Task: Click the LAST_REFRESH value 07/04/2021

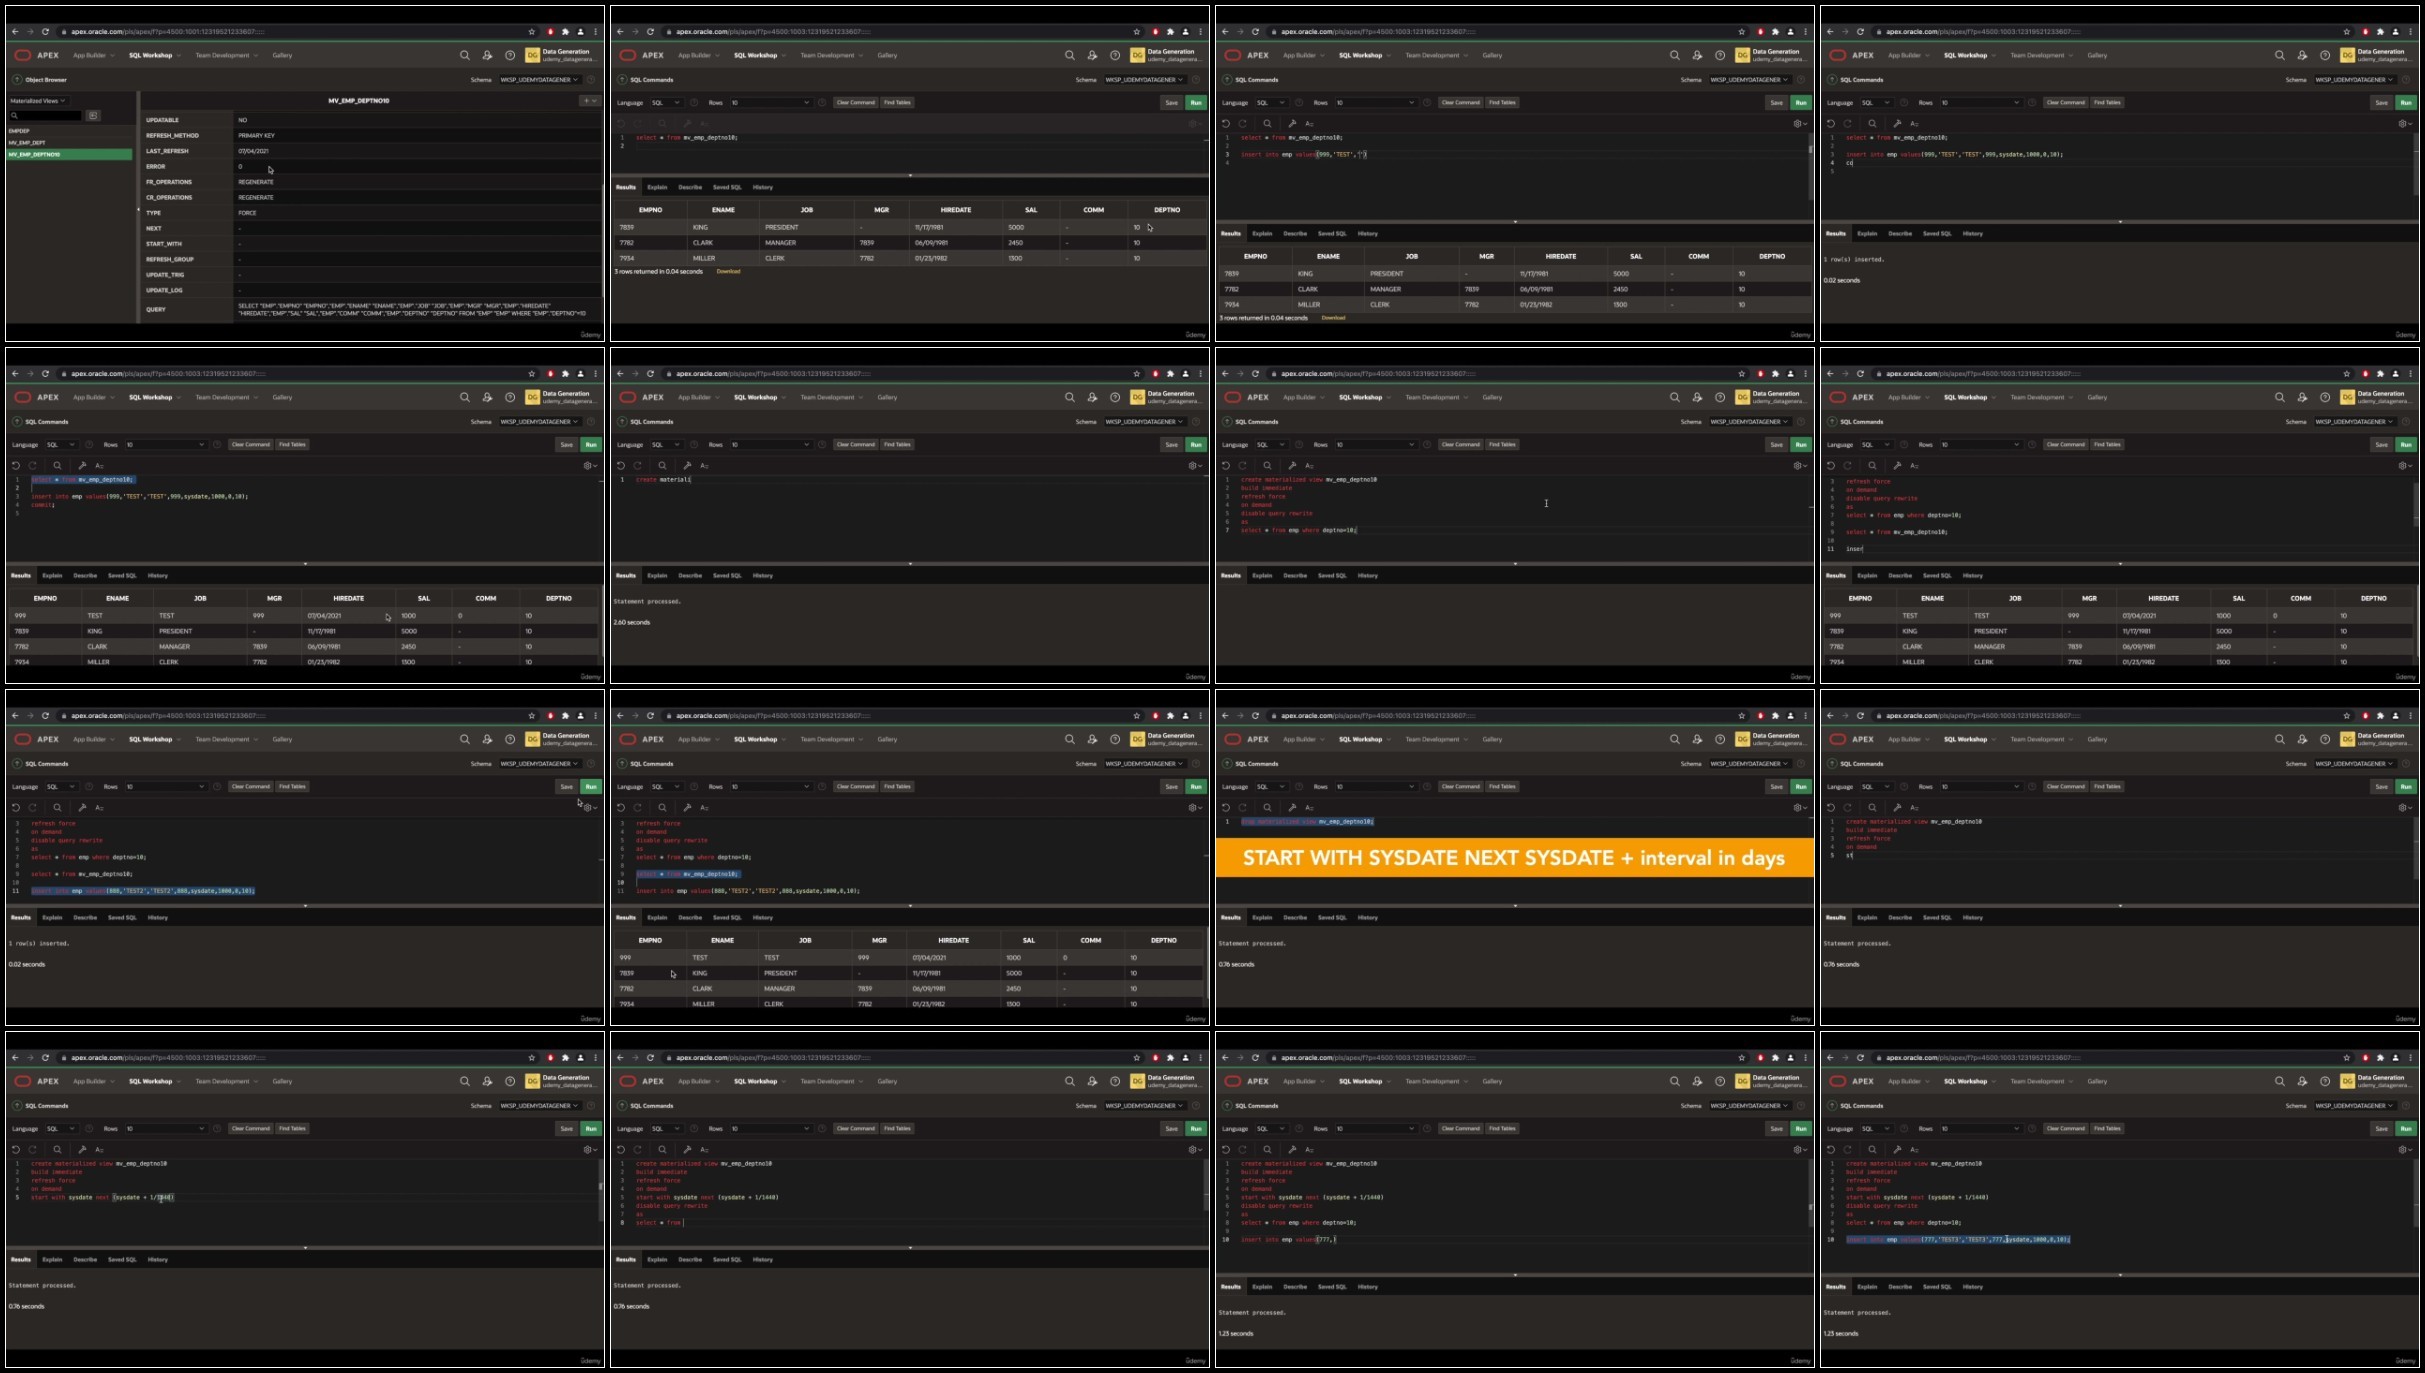Action: pyautogui.click(x=253, y=151)
